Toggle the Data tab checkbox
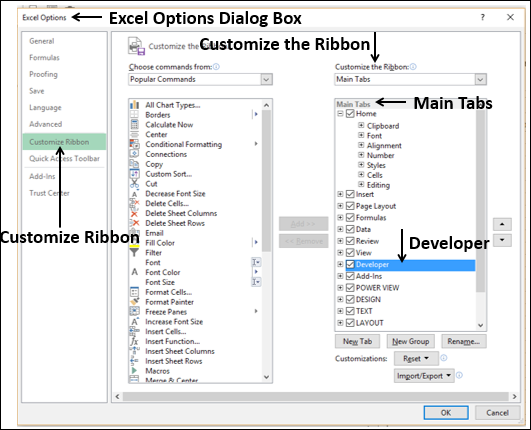531x430 pixels. 350,229
